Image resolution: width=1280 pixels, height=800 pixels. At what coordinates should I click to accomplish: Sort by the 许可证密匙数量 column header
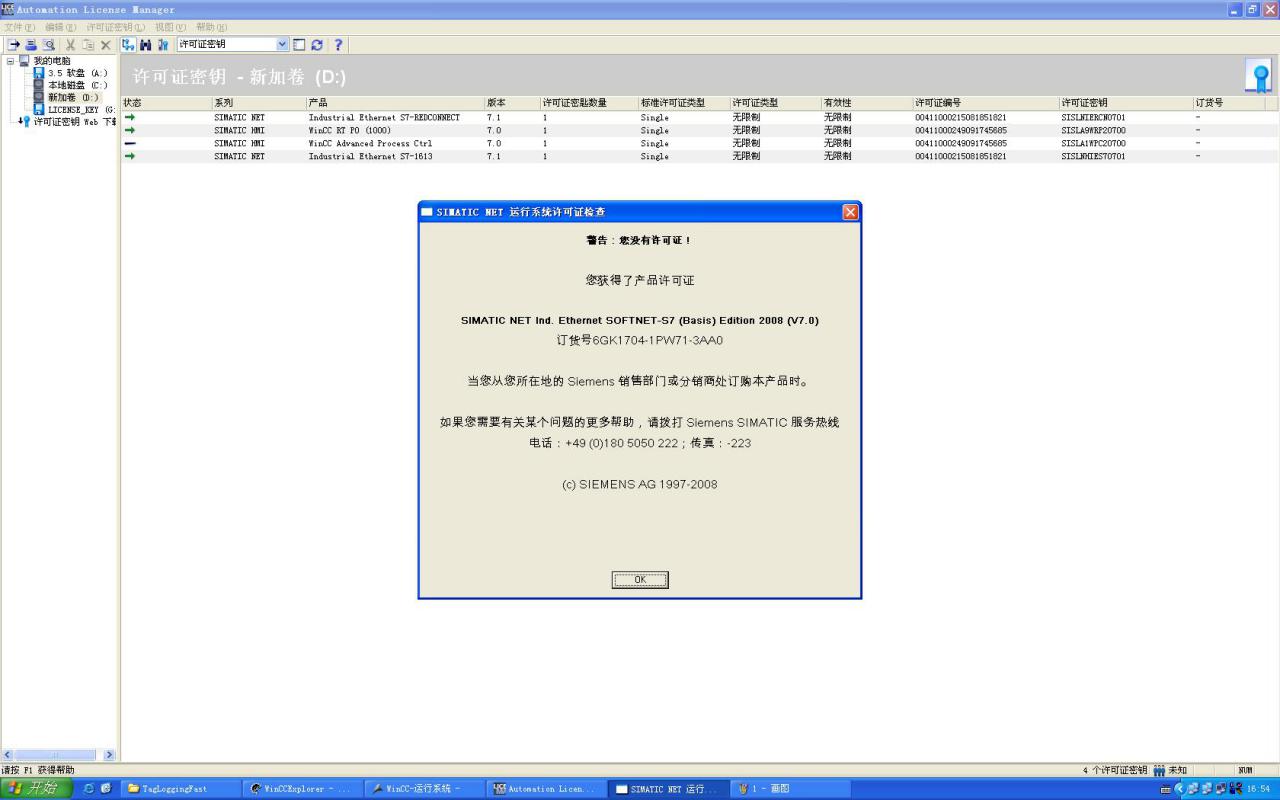click(589, 103)
